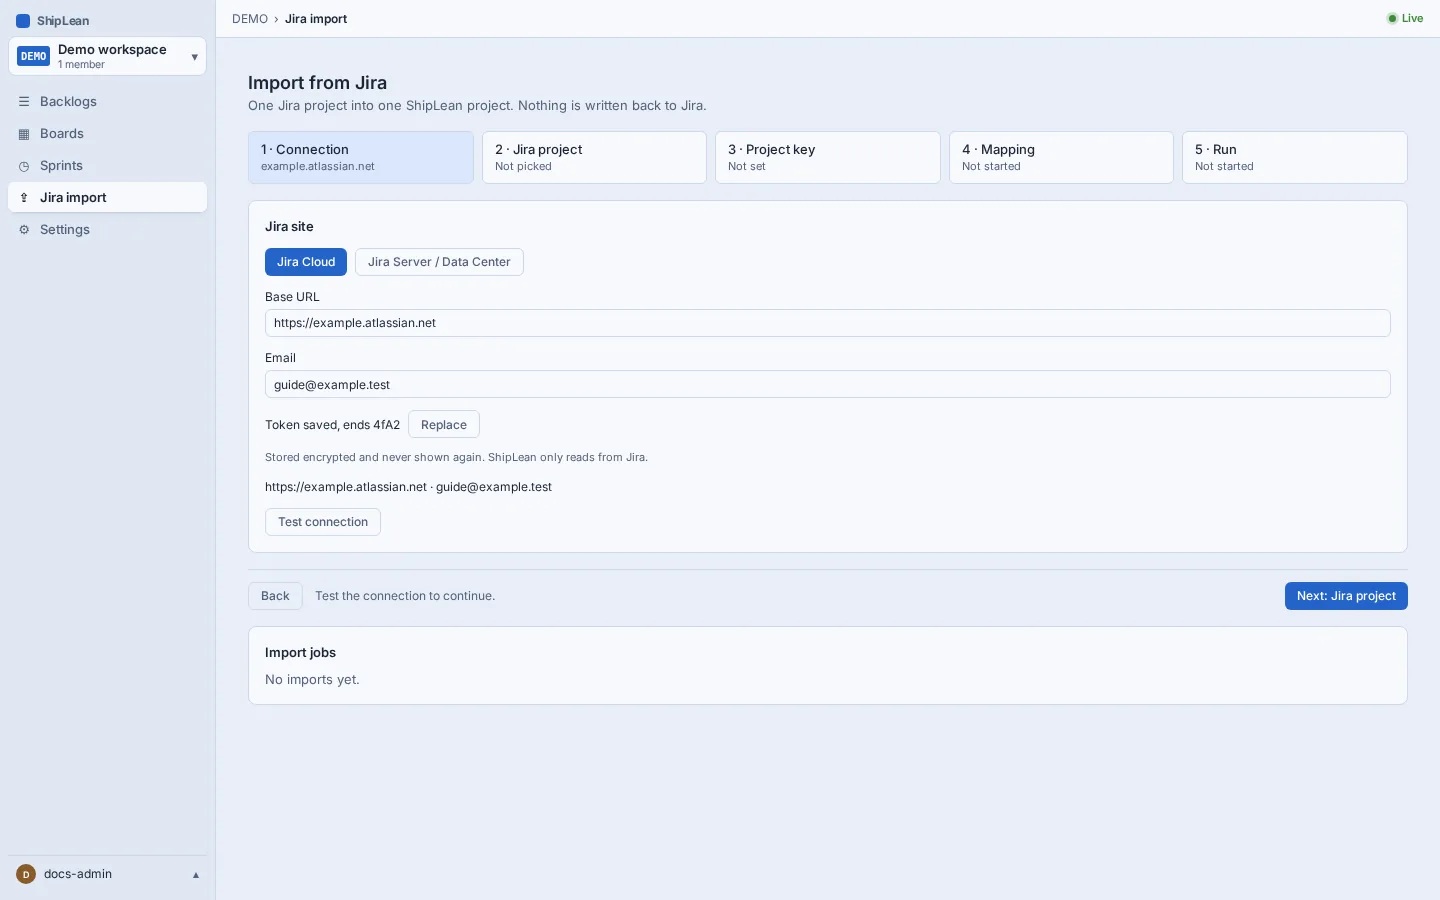Click the Sprints clock icon
The width and height of the screenshot is (1440, 900).
coord(24,166)
